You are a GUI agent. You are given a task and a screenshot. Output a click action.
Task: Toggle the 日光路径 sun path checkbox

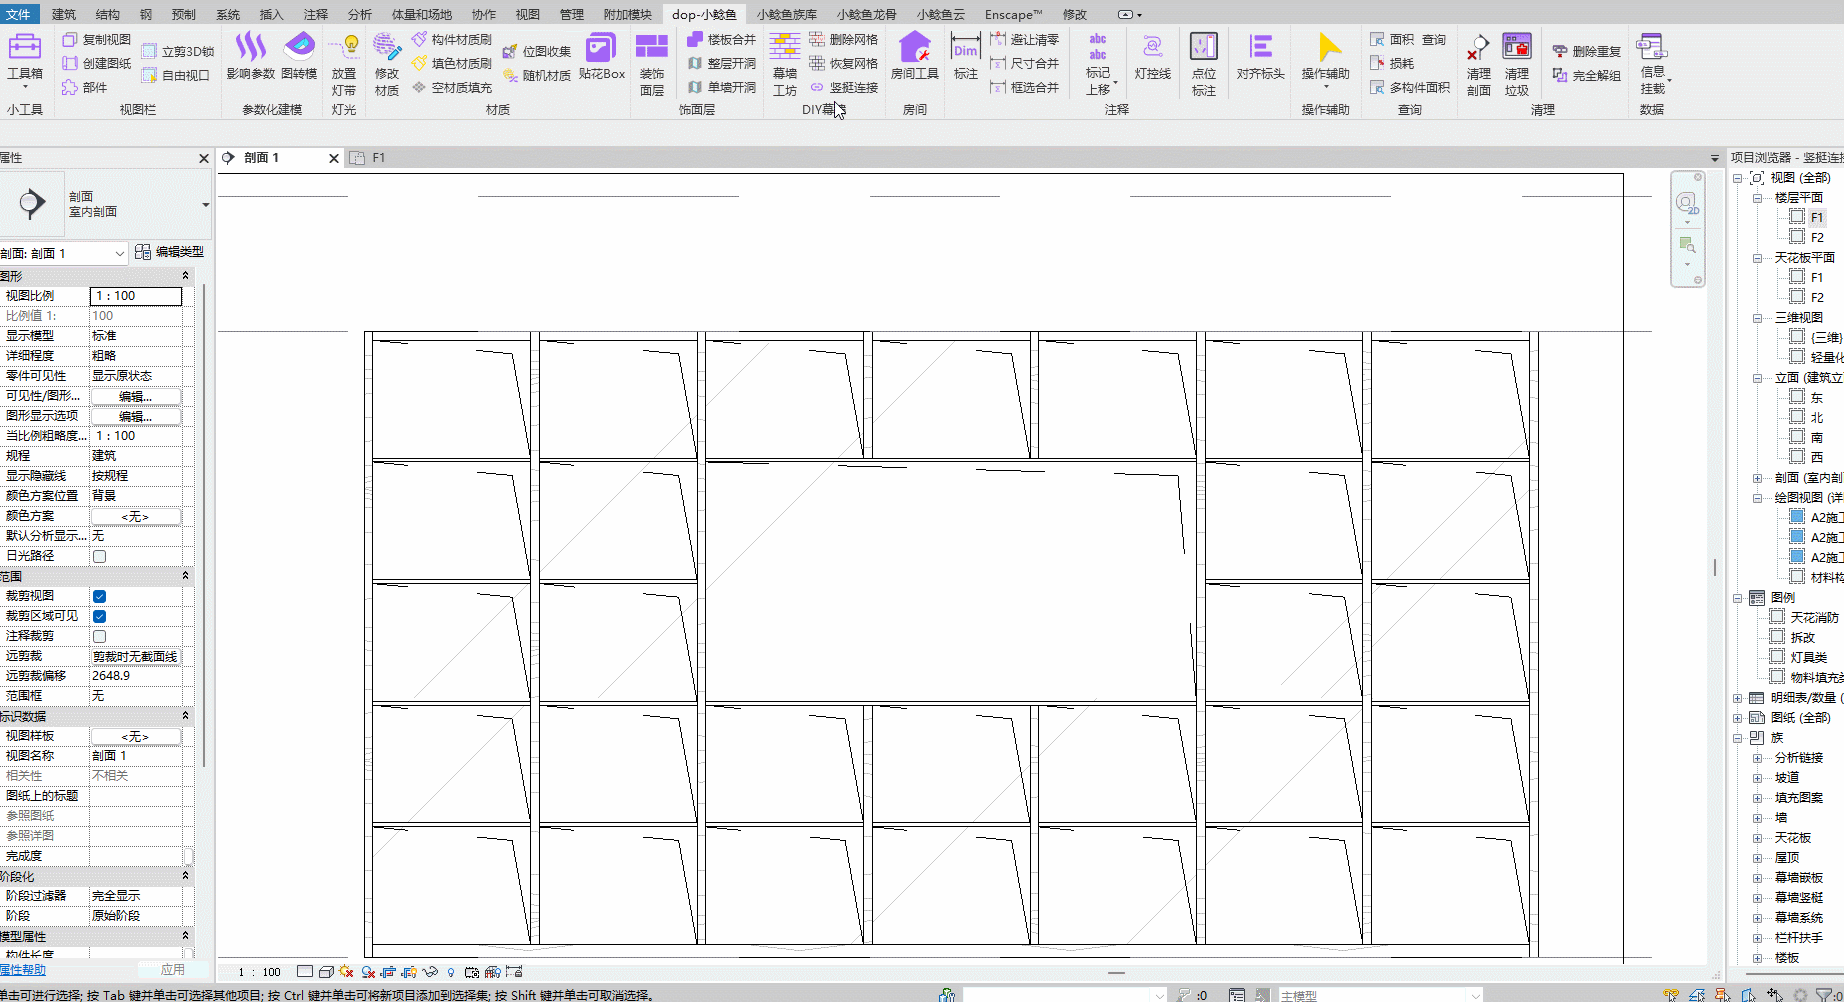(99, 556)
